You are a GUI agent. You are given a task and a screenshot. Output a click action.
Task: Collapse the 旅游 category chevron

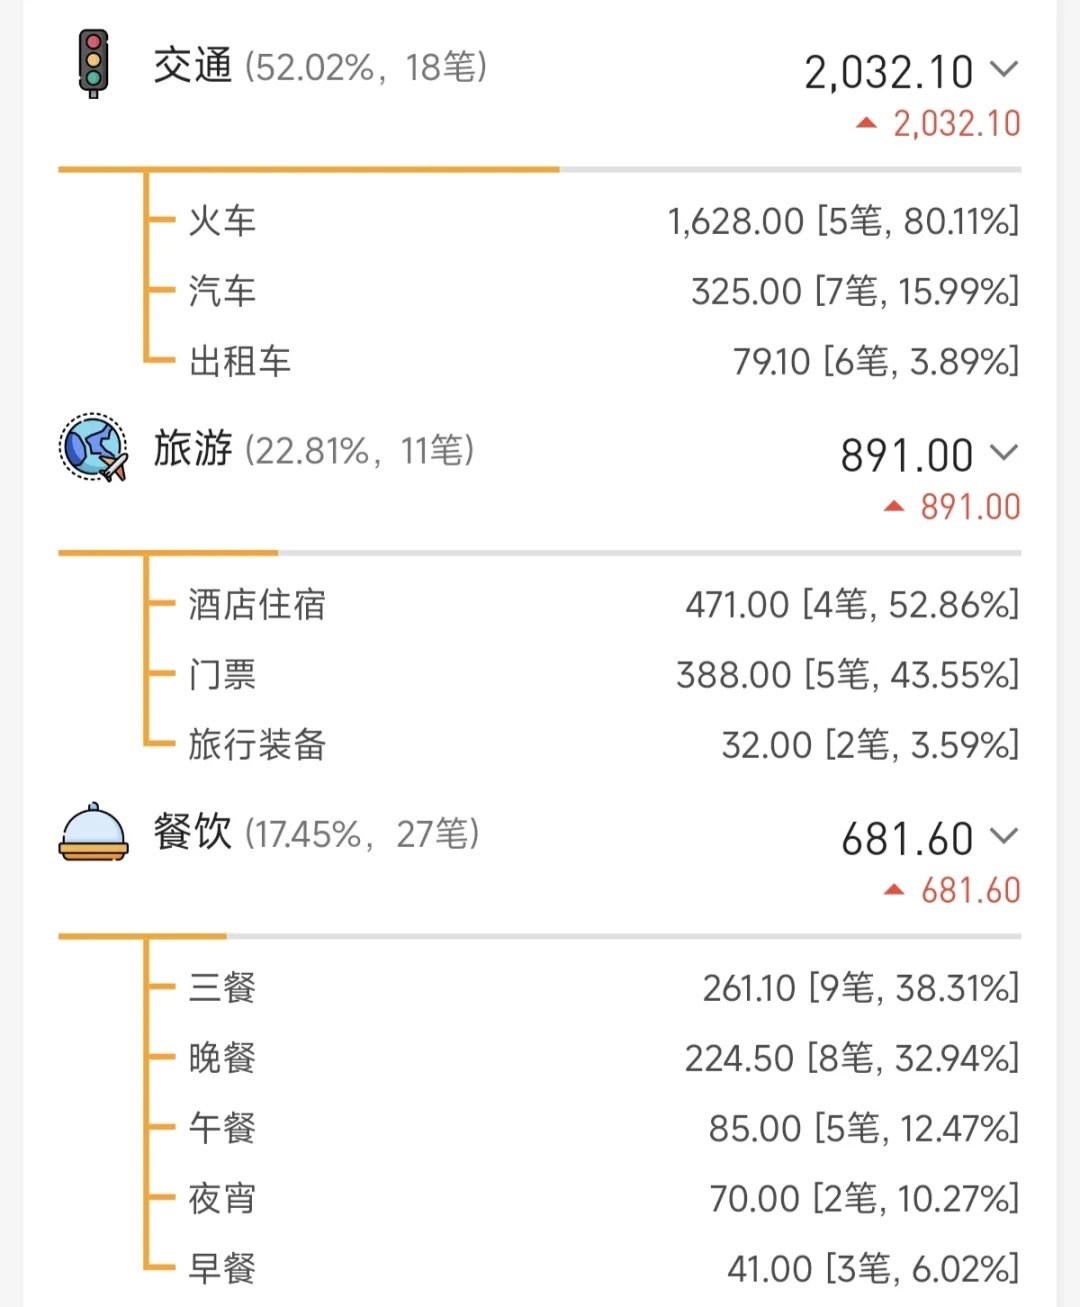tap(1003, 453)
